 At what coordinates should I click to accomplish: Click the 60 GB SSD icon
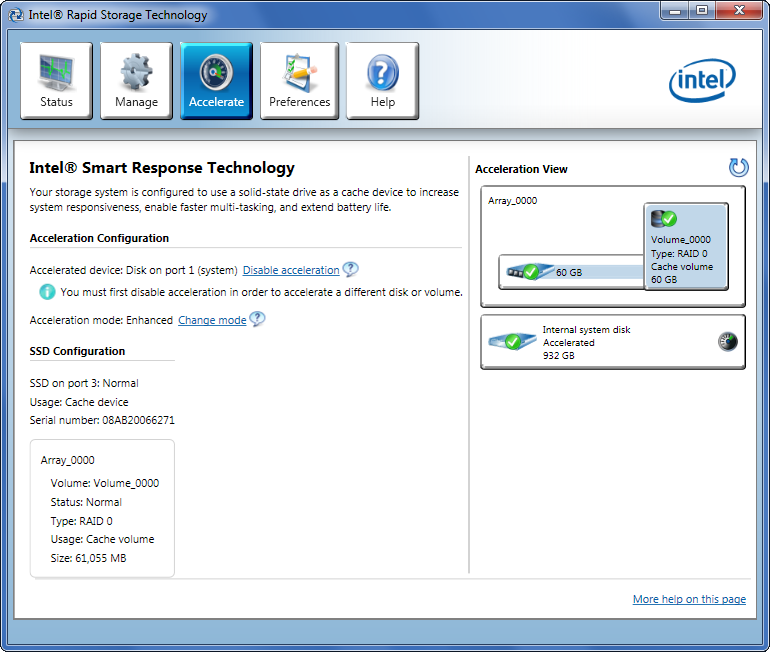click(529, 271)
